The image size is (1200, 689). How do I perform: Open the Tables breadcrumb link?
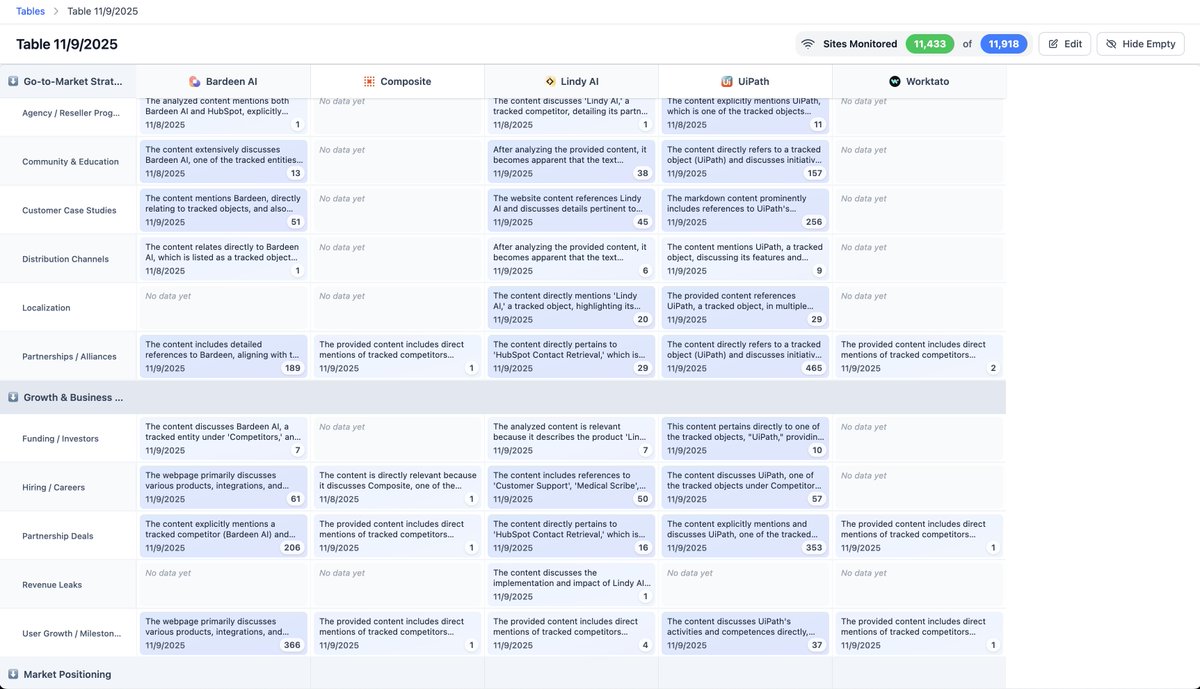pyautogui.click(x=30, y=11)
